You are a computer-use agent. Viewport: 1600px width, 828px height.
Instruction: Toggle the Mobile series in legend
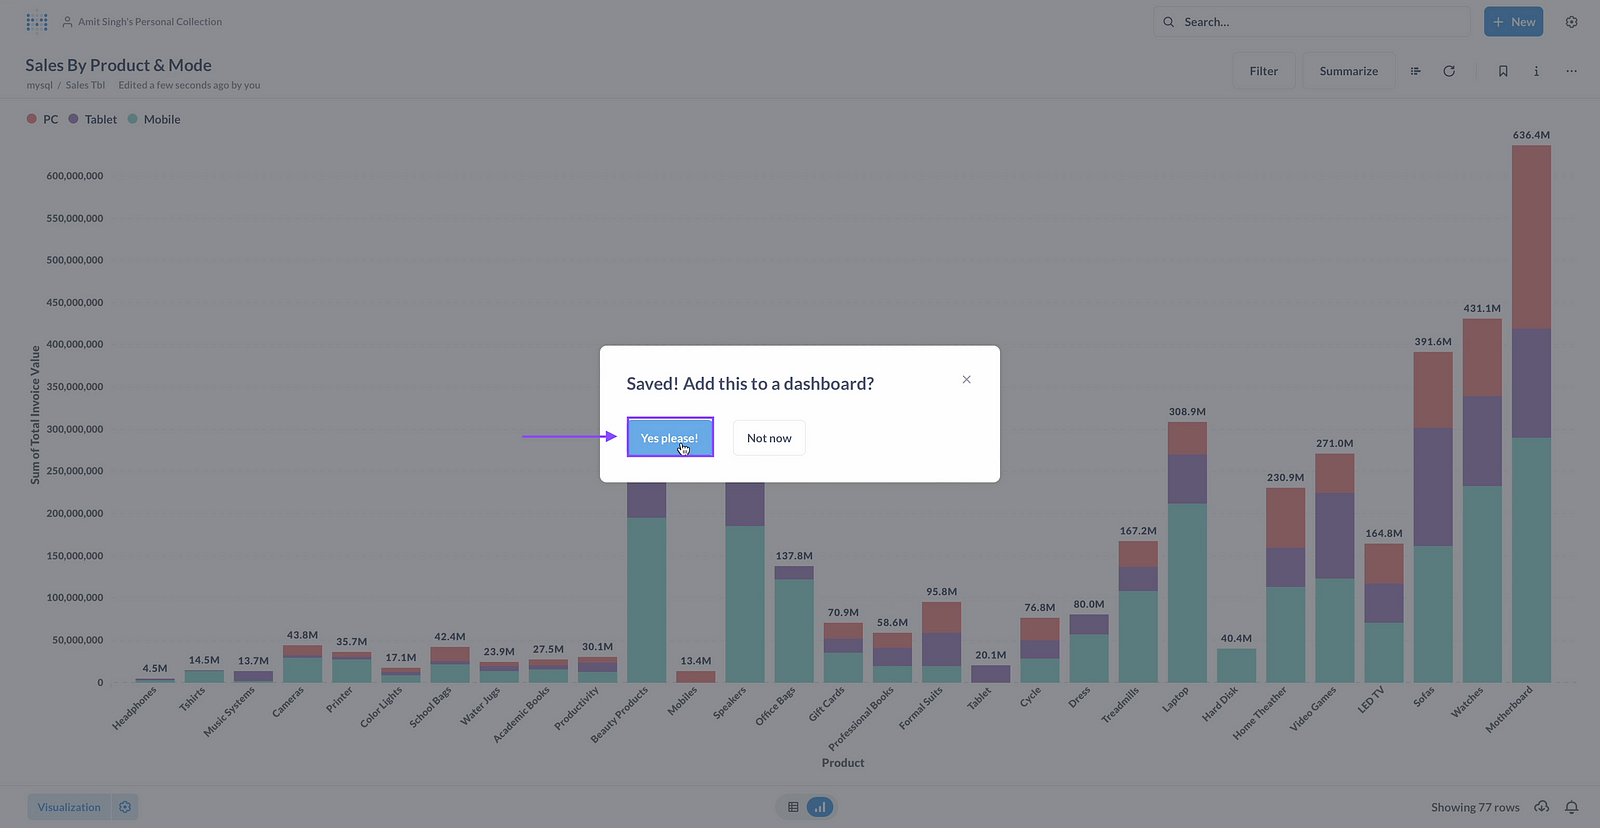[161, 119]
